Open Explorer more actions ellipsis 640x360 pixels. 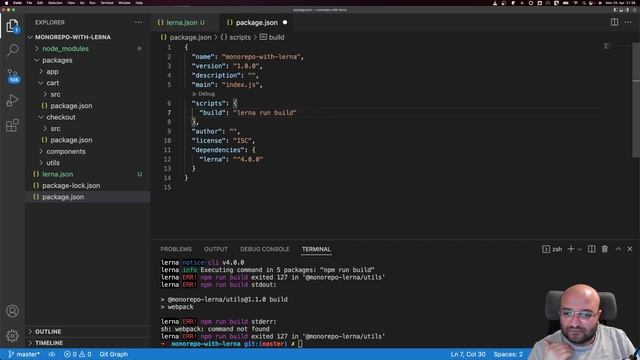pyautogui.click(x=138, y=22)
